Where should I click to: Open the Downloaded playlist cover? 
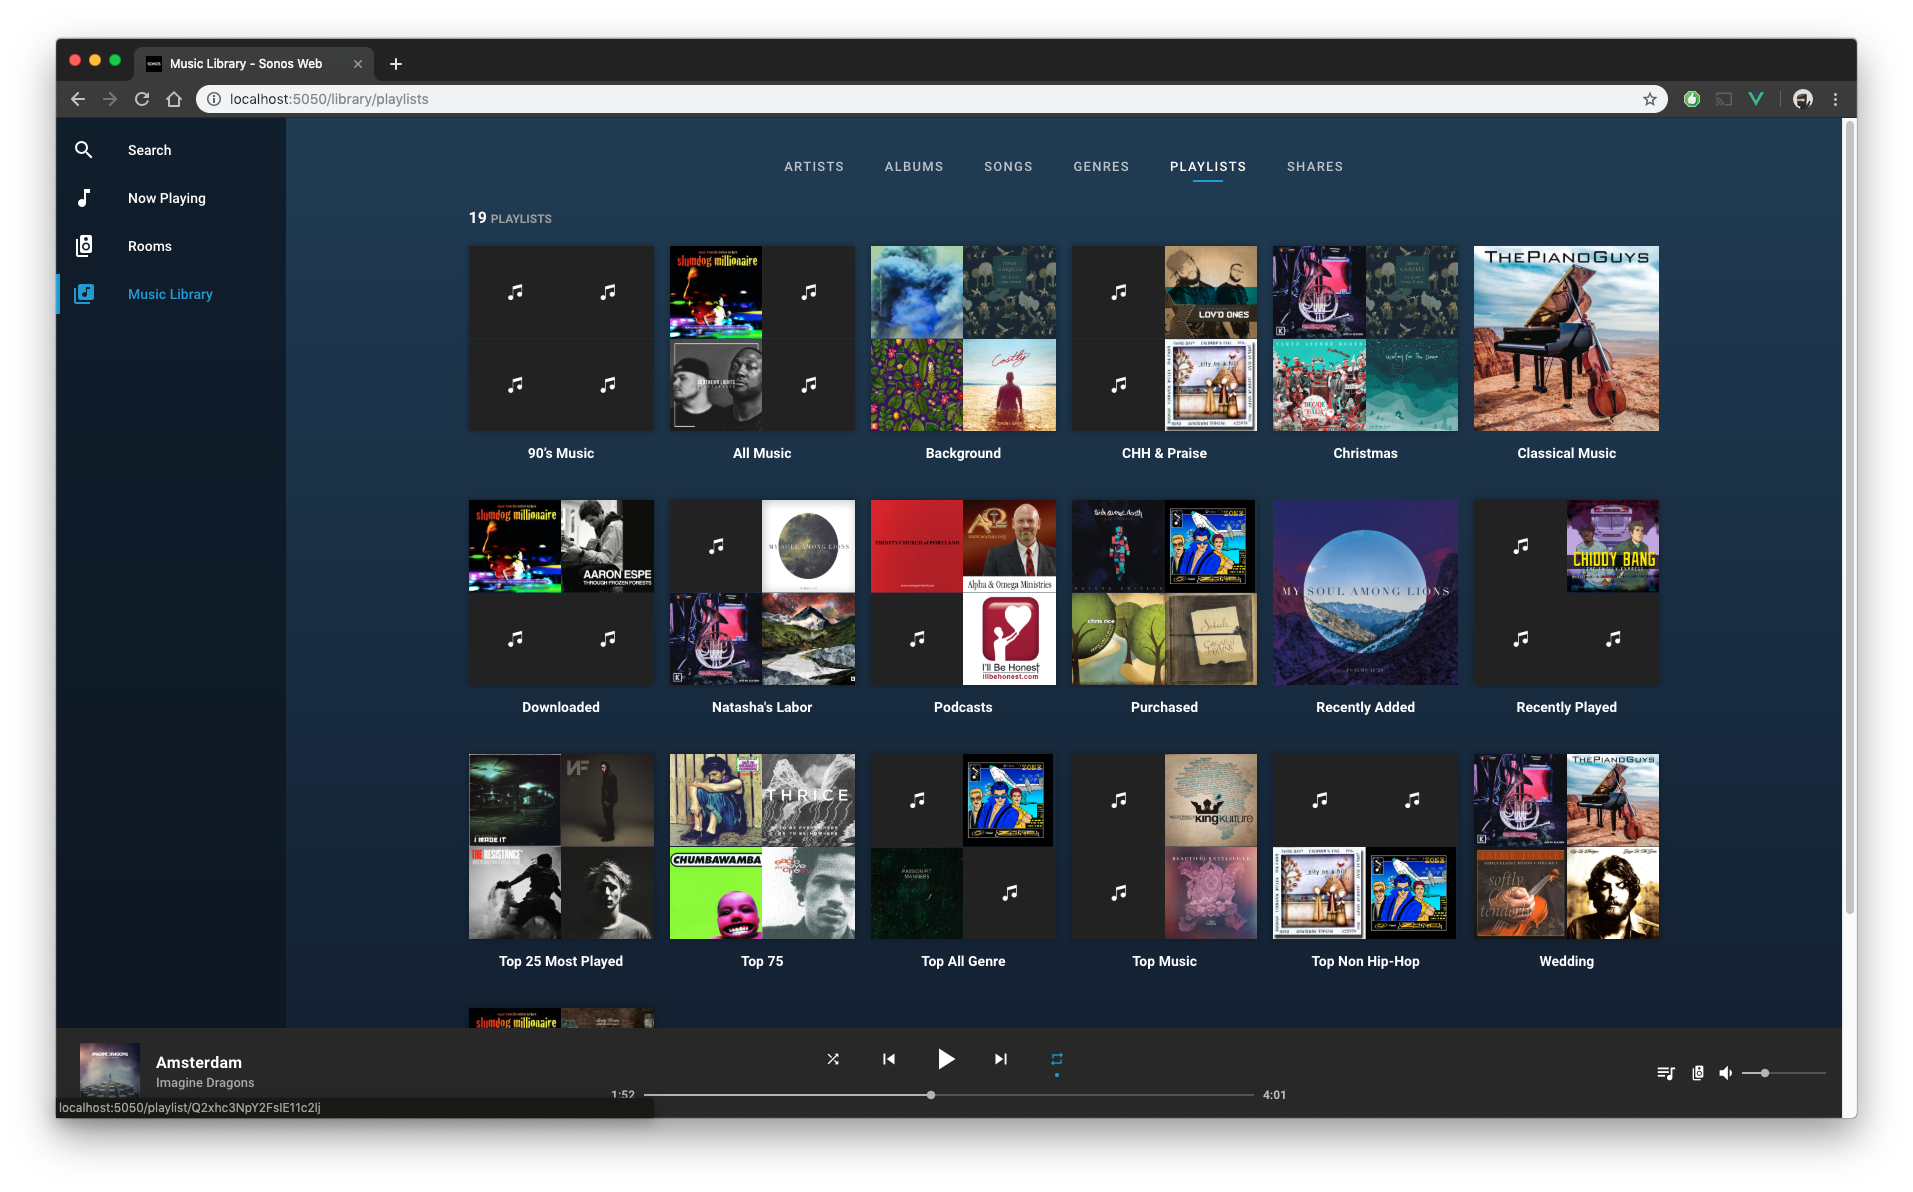coord(561,592)
